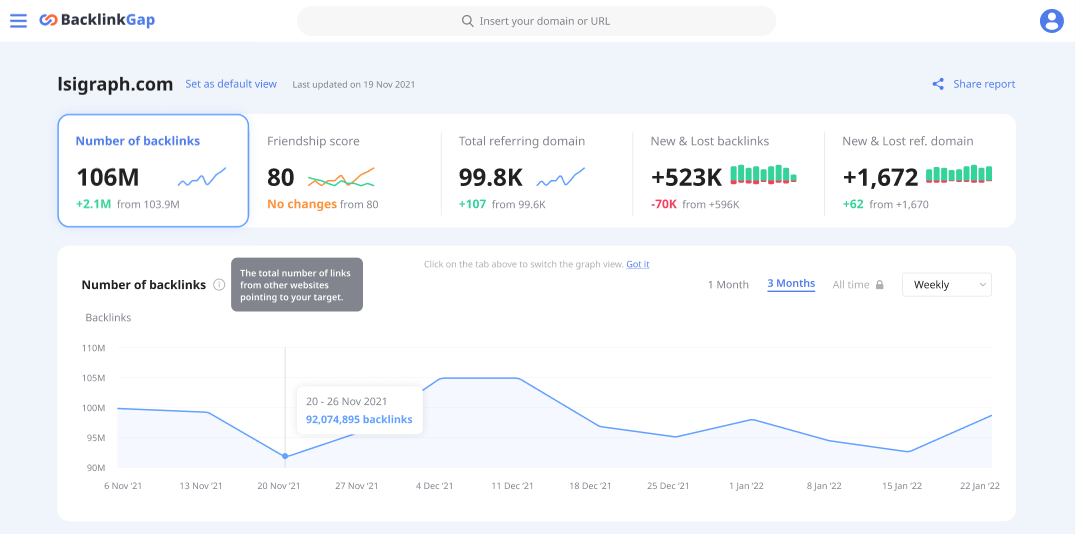1075x534 pixels.
Task: Click the 20 - 26 Nov 2021 tooltip date
Action: [x=346, y=402]
